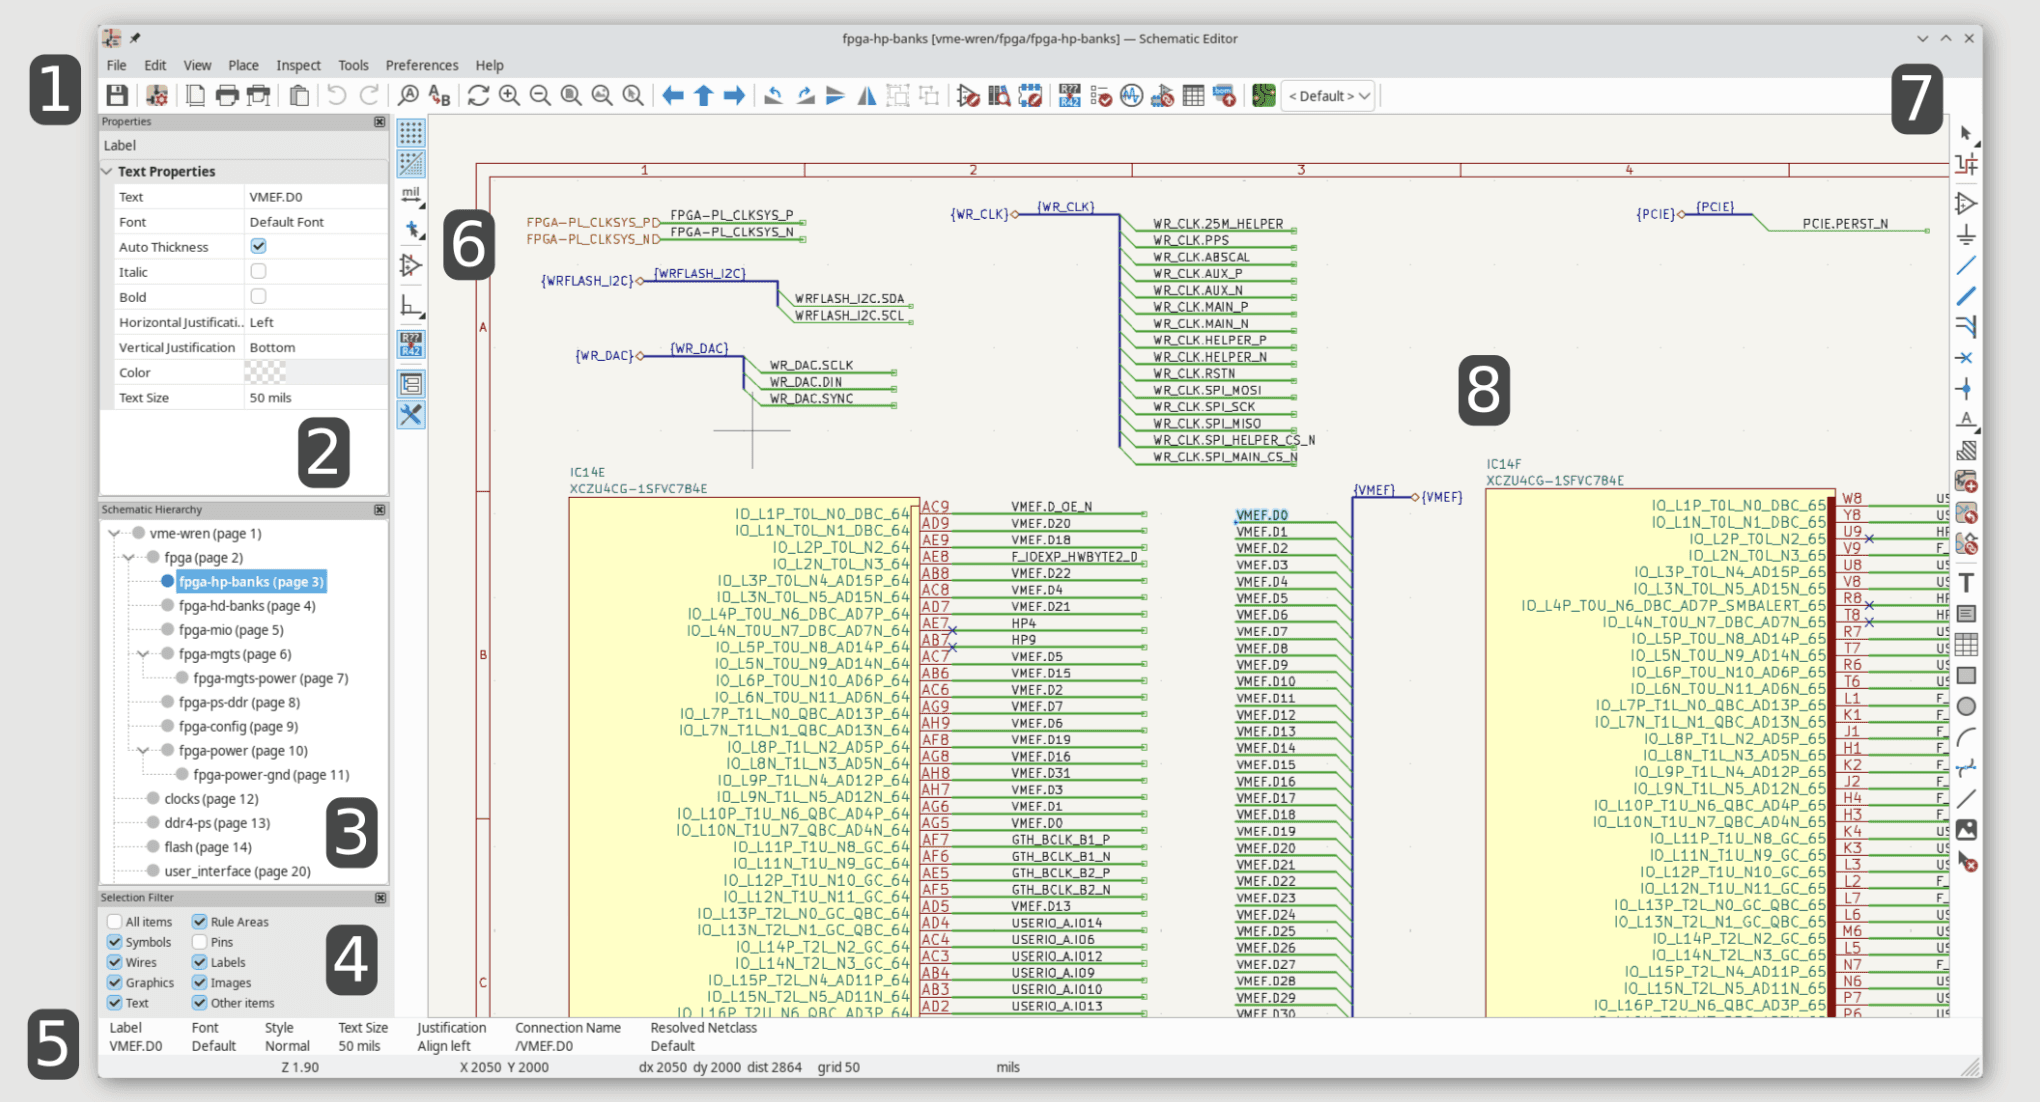Select the Add Text tool
Image resolution: width=2040 pixels, height=1102 pixels.
(1966, 583)
